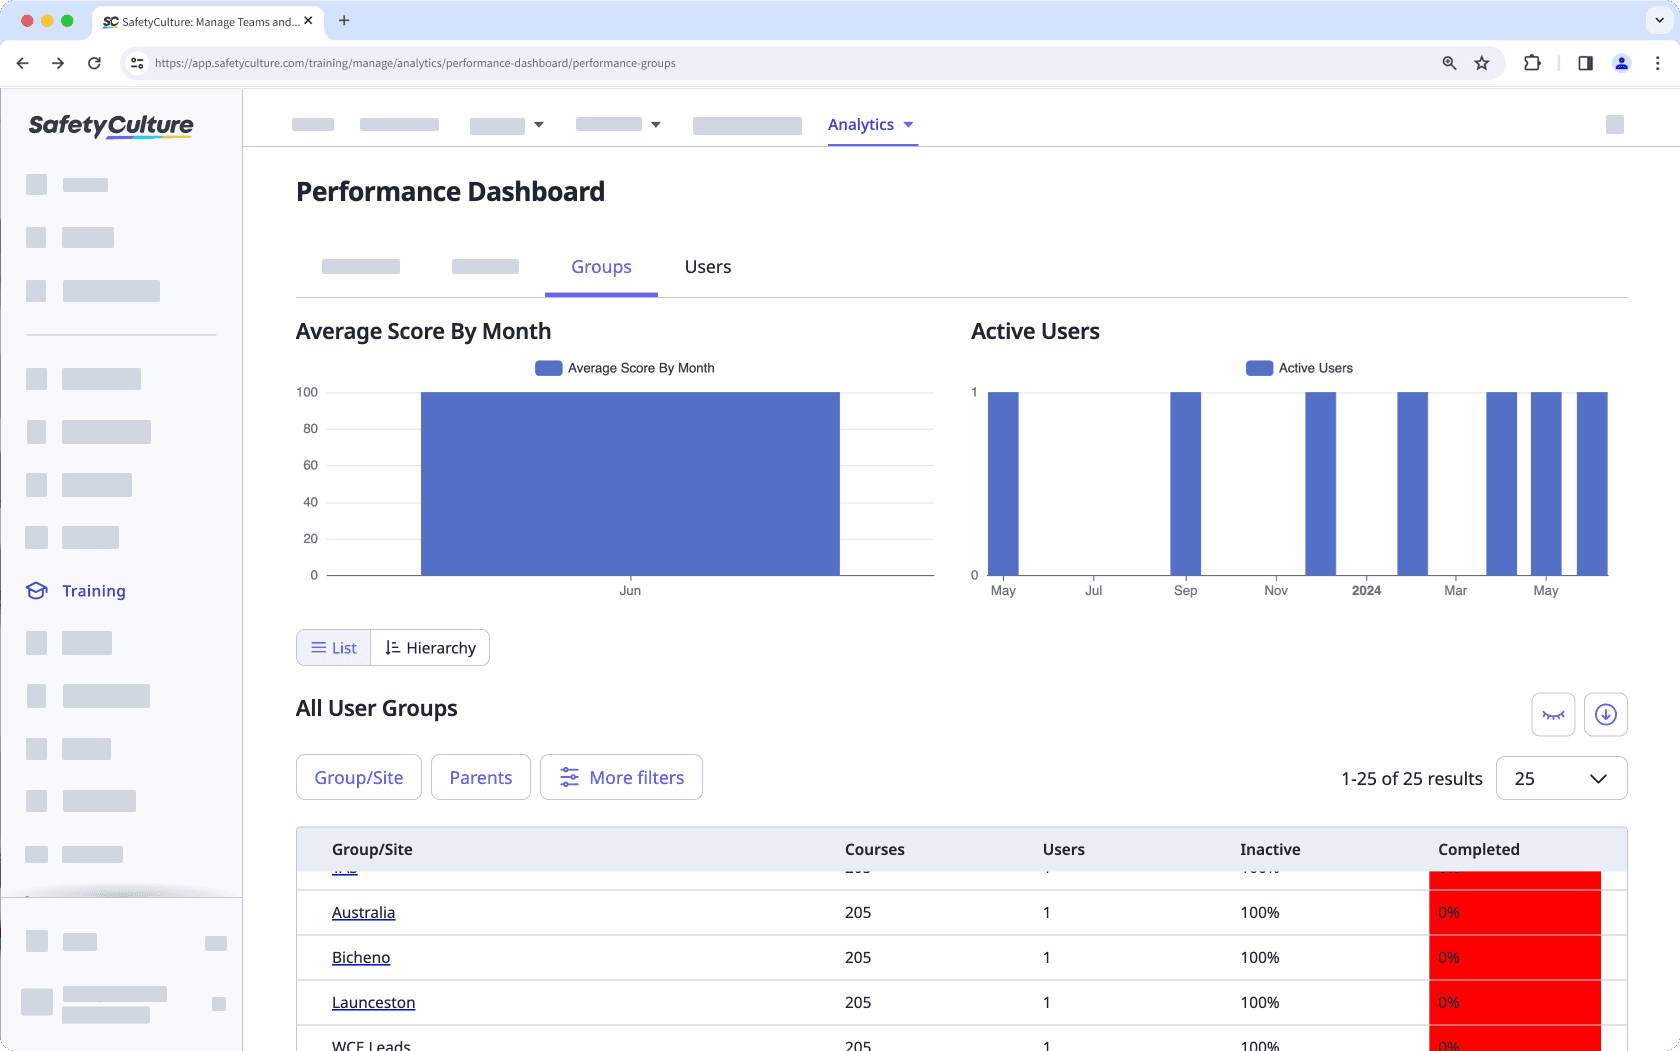
Task: Open the browser extensions puzzle icon
Action: [x=1531, y=63]
